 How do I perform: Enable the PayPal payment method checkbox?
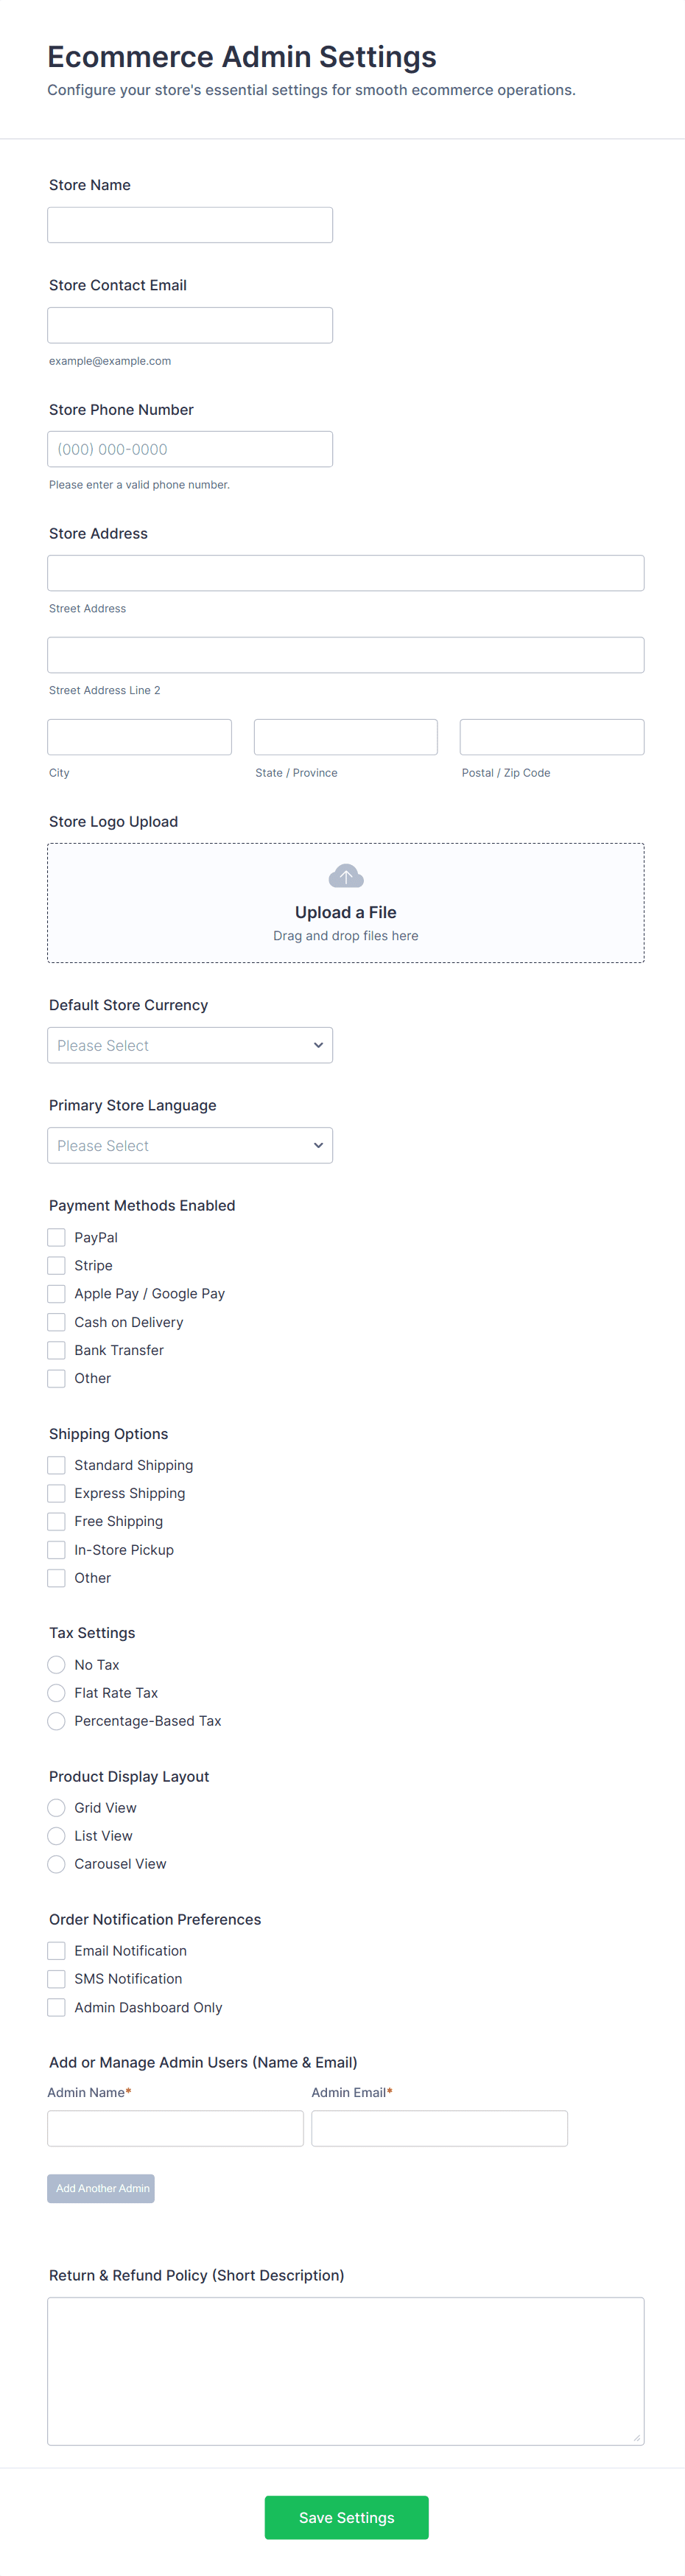(57, 1237)
